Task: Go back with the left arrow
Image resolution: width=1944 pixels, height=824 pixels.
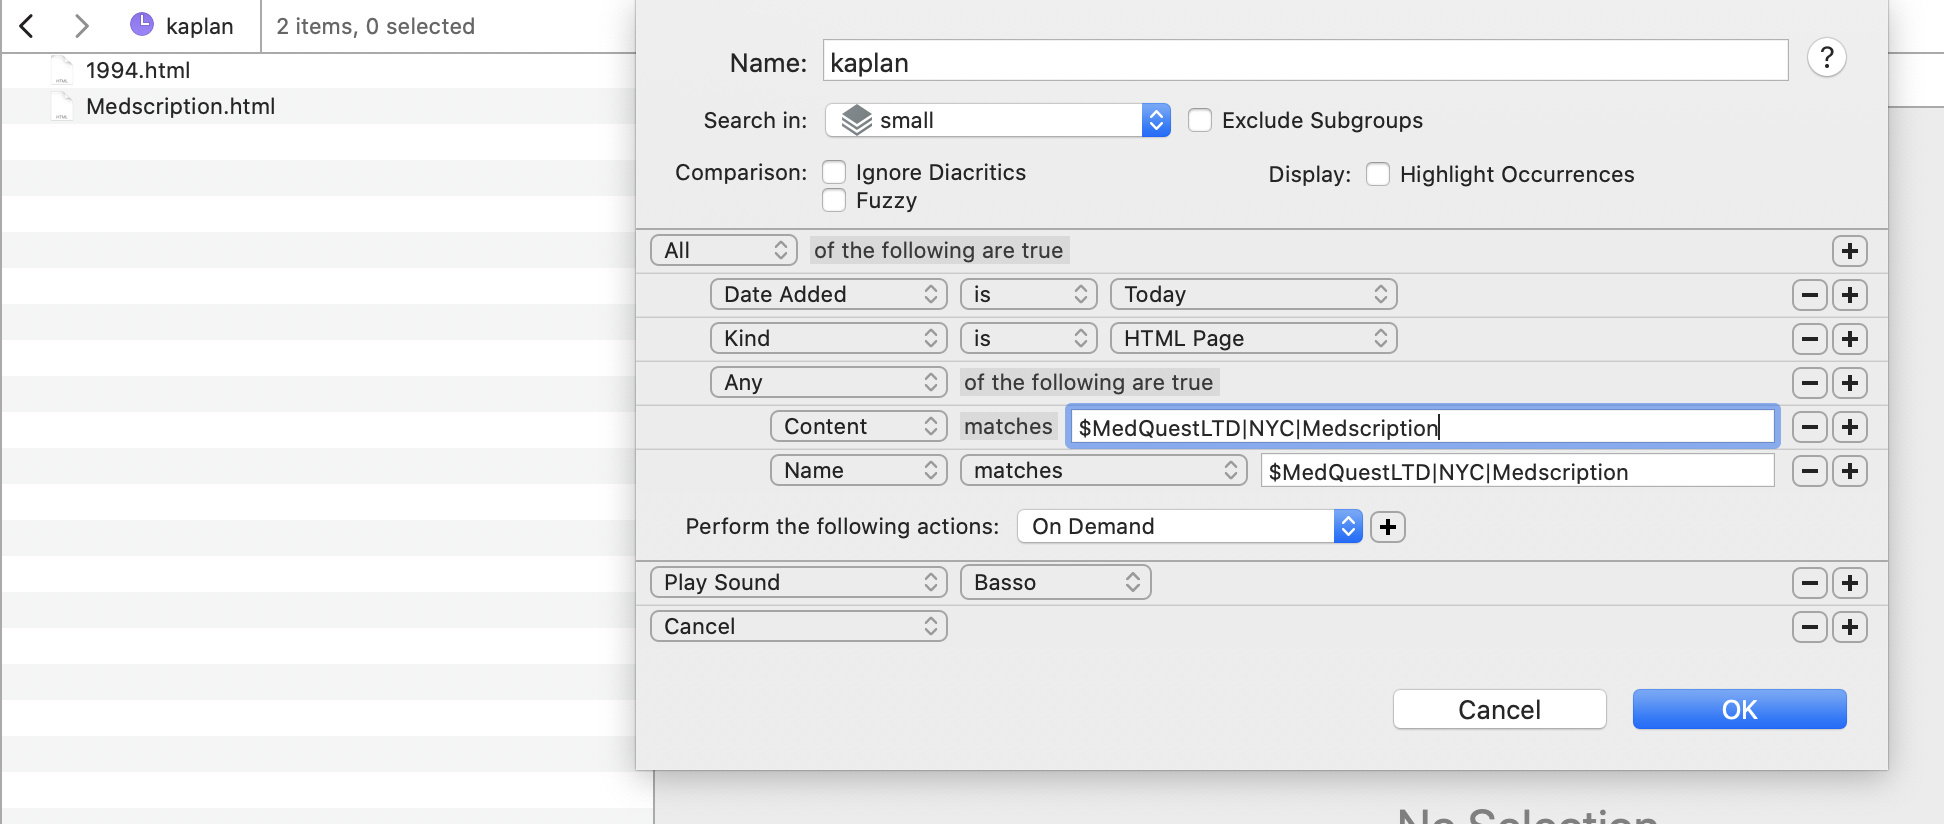Action: click(27, 26)
